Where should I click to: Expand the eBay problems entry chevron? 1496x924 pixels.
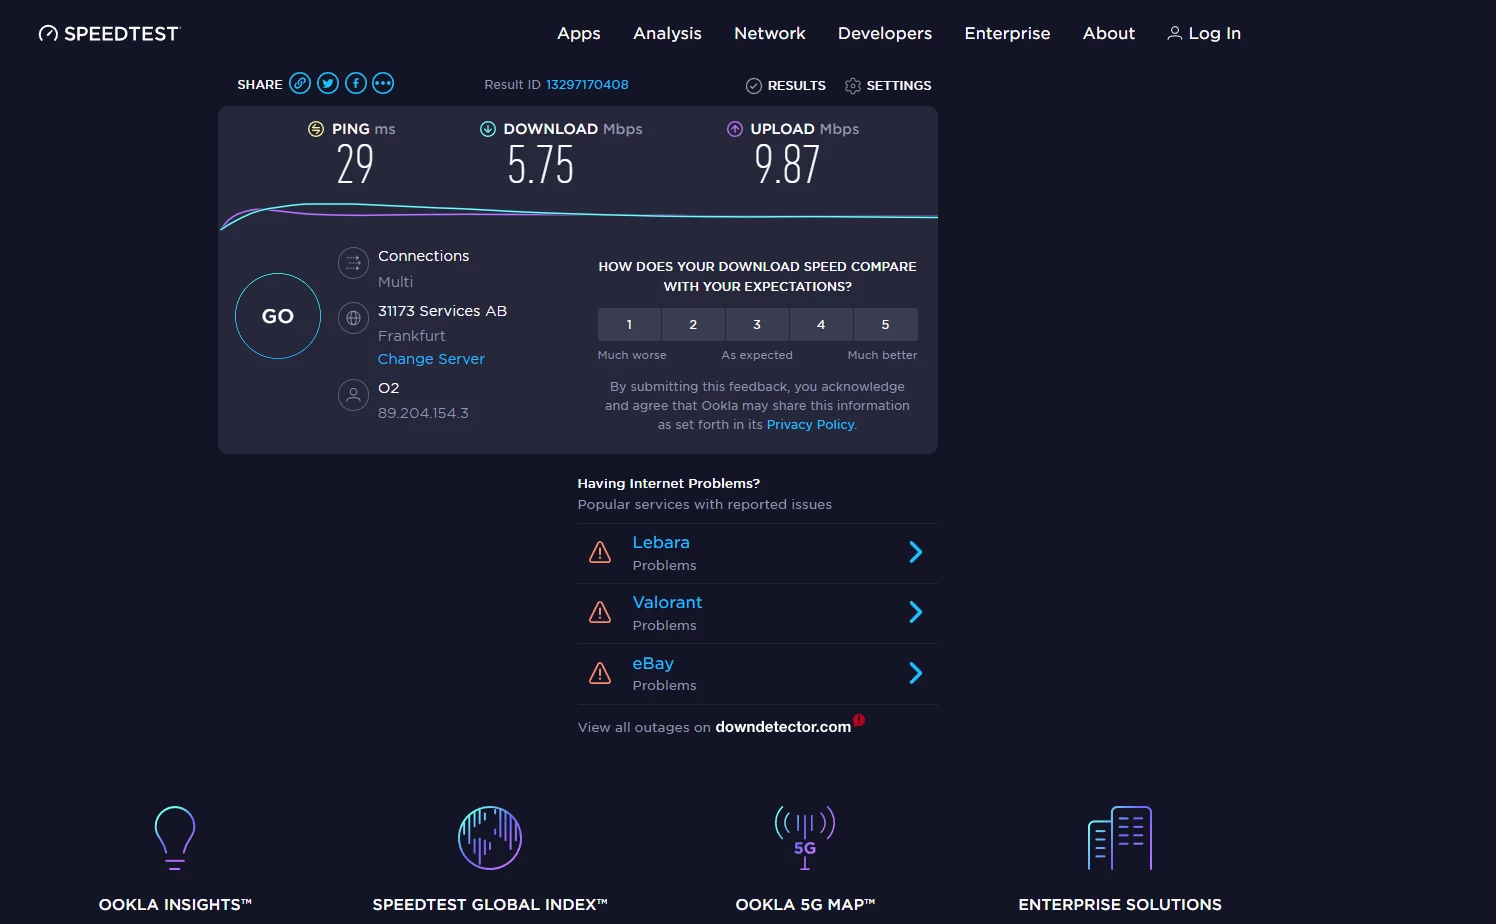click(915, 674)
